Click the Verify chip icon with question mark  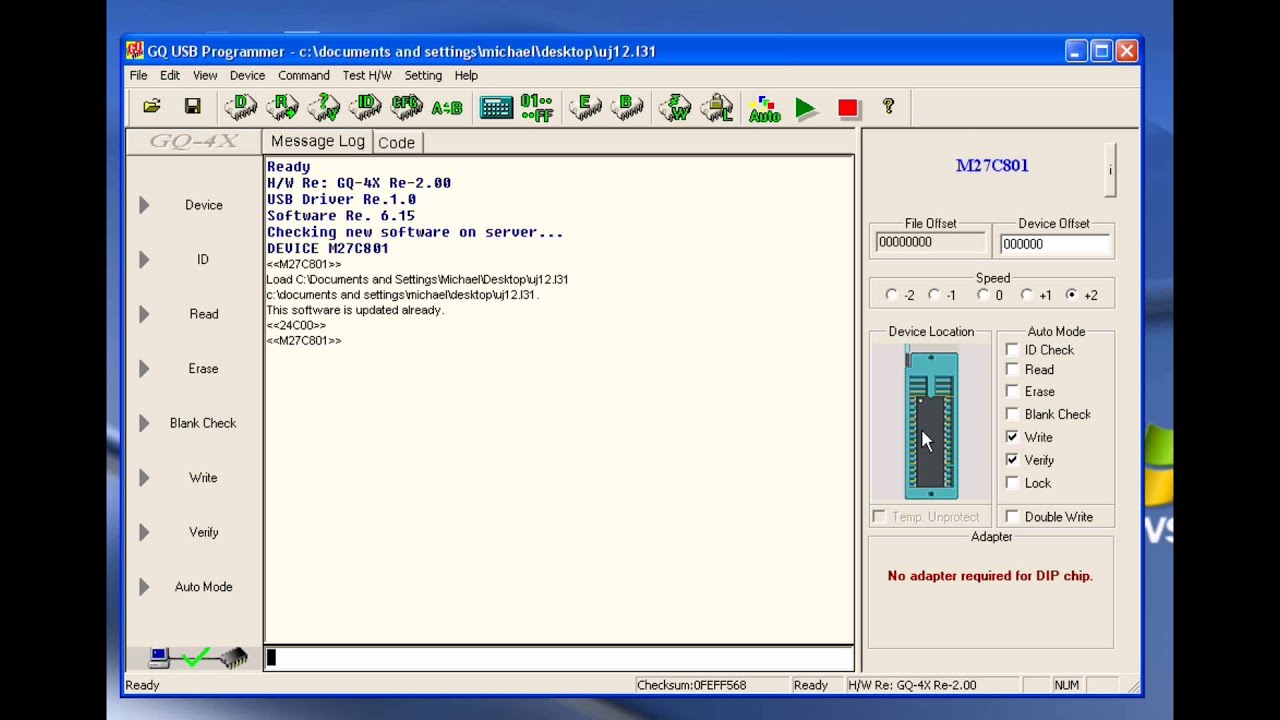click(x=324, y=107)
